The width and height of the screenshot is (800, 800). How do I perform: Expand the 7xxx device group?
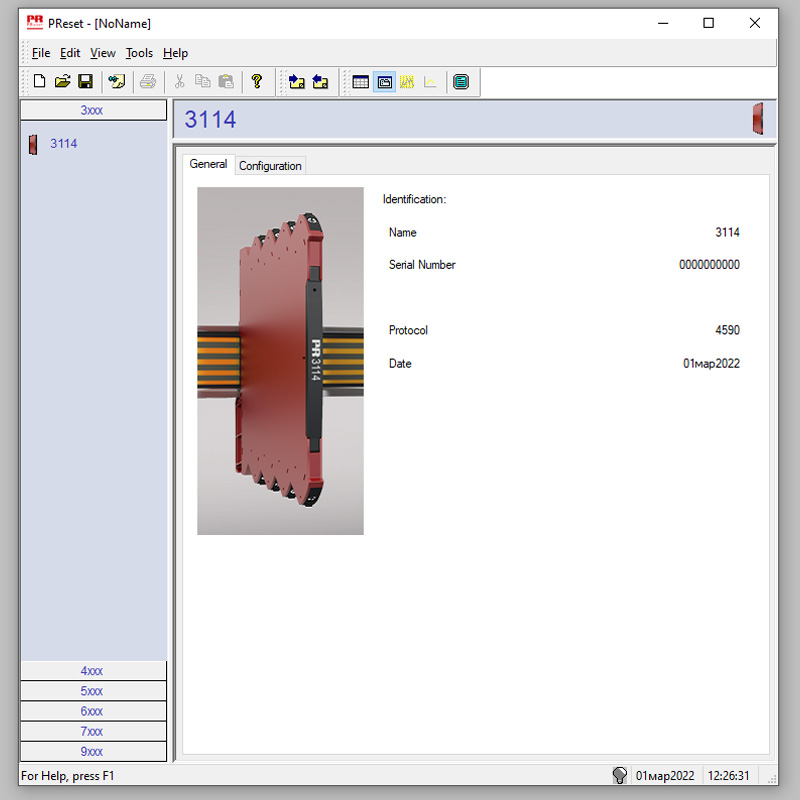[93, 732]
